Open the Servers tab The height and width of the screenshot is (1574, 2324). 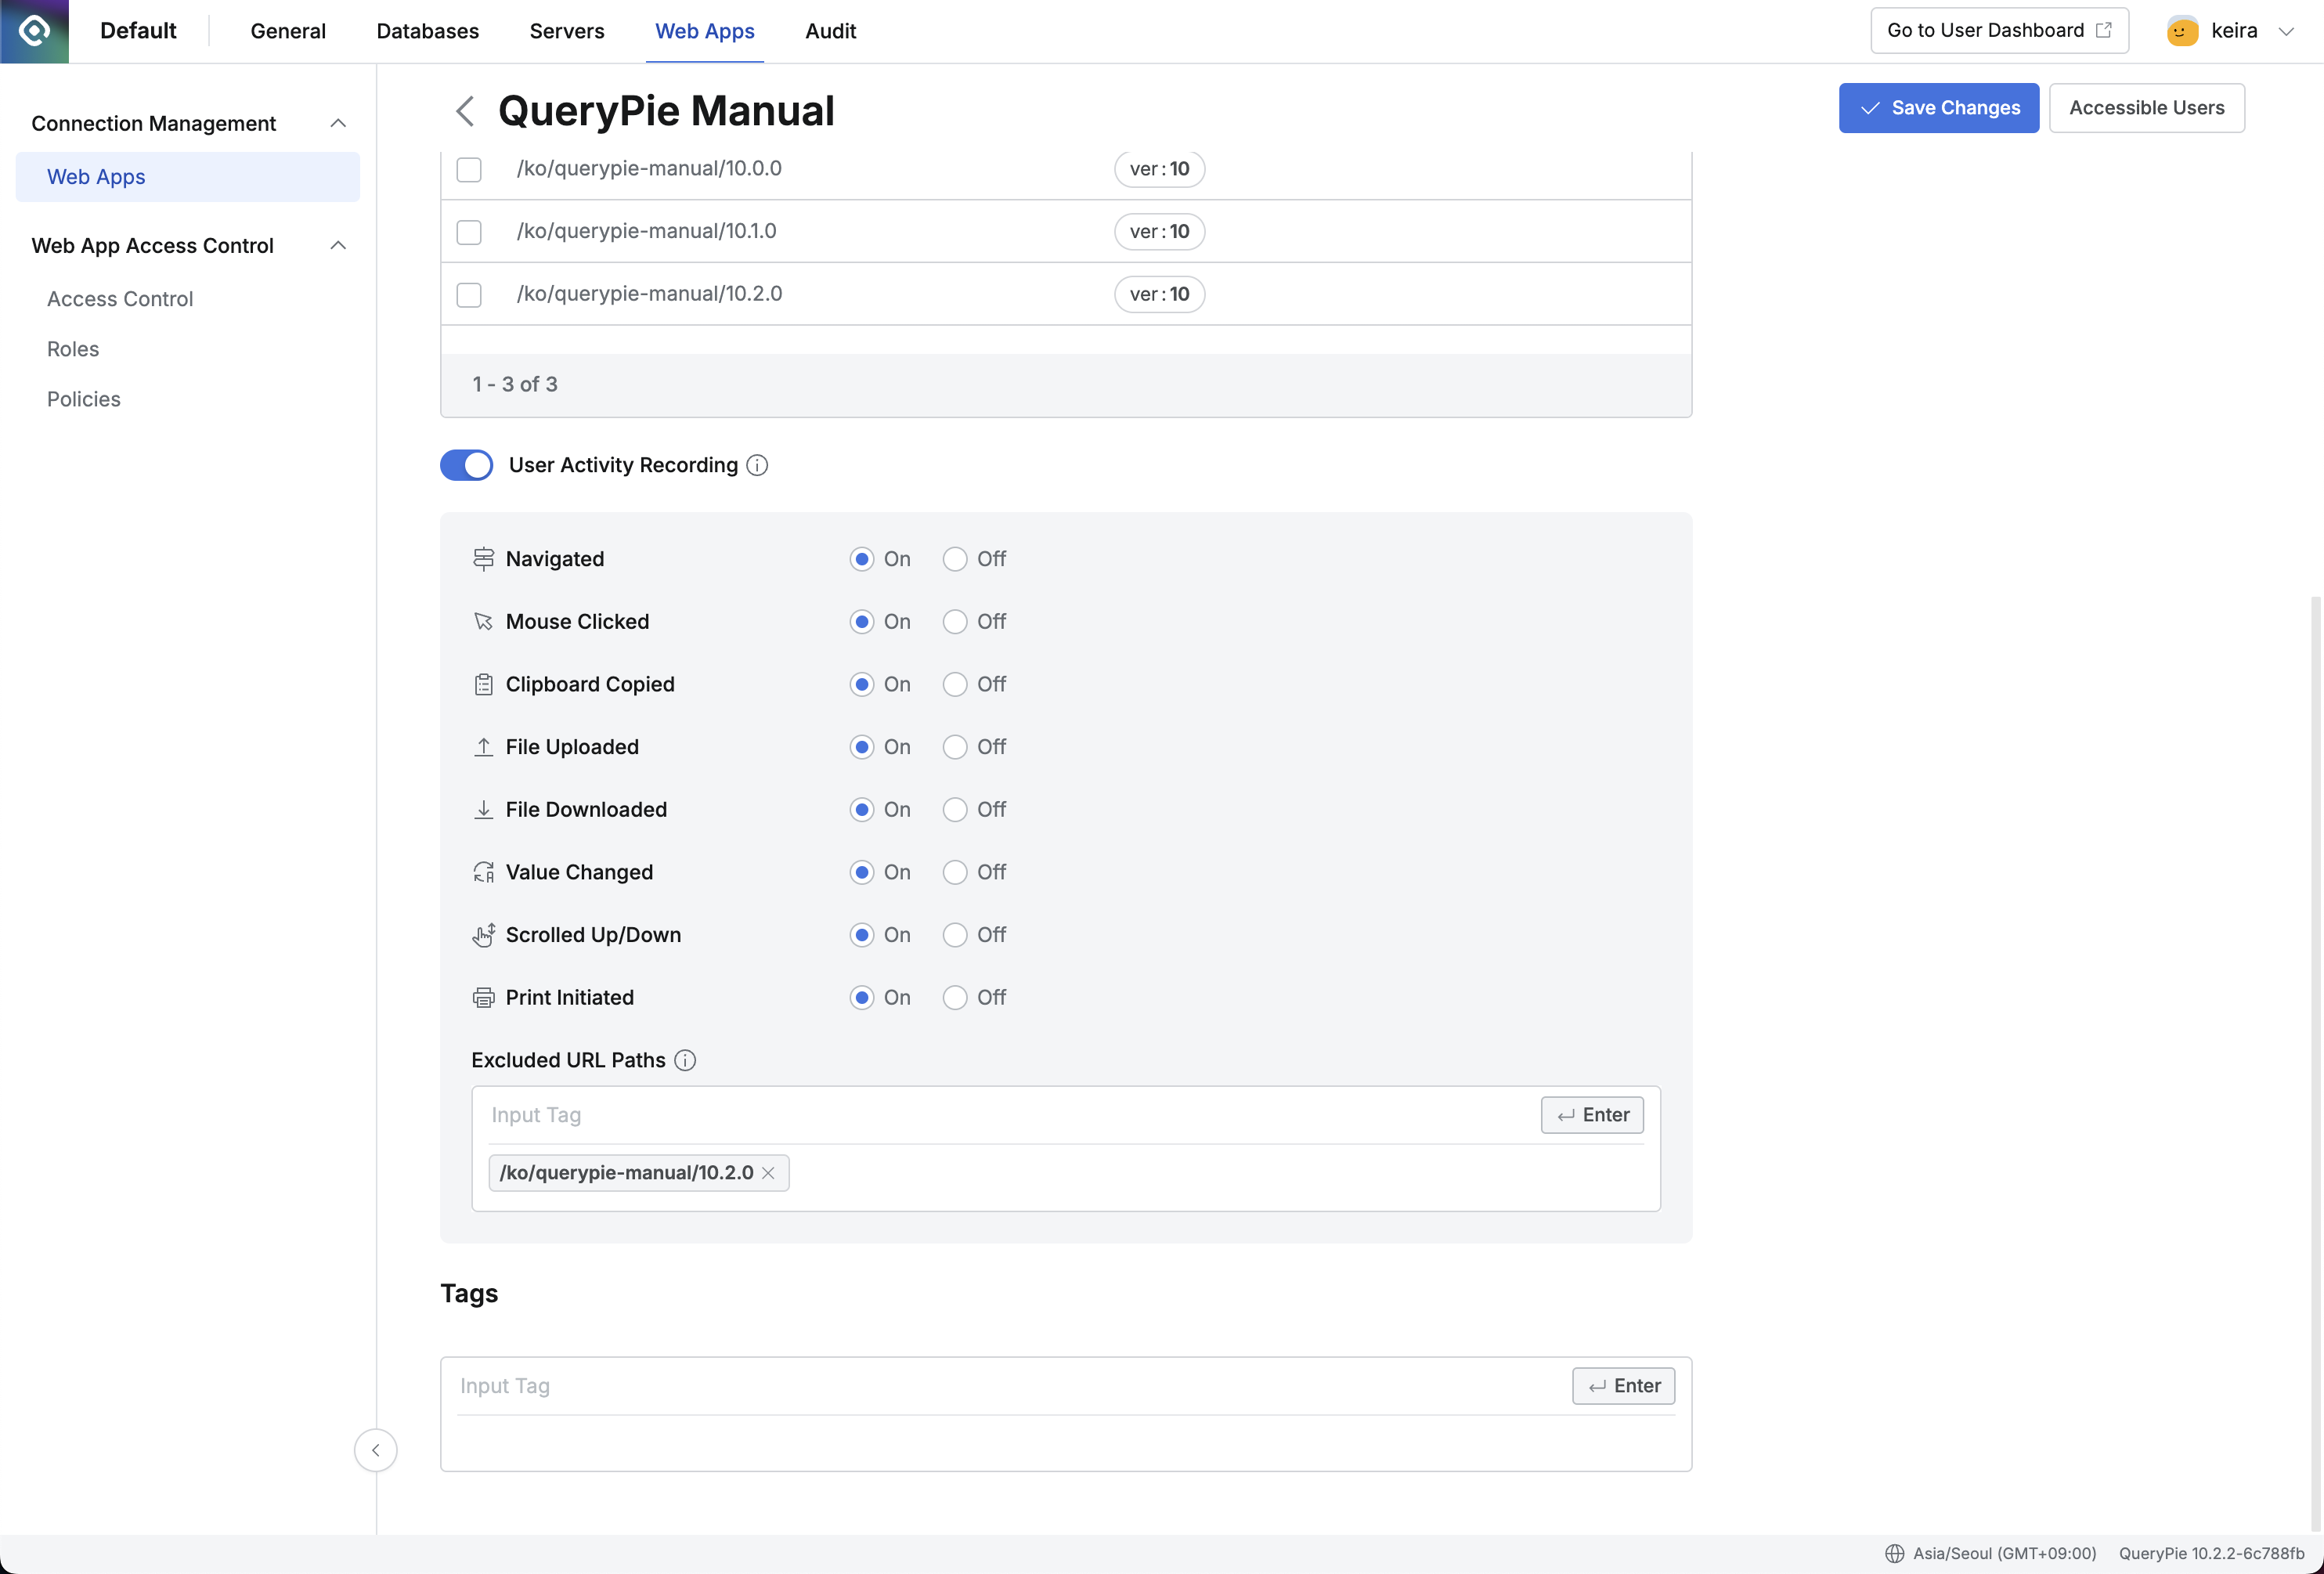point(567,31)
